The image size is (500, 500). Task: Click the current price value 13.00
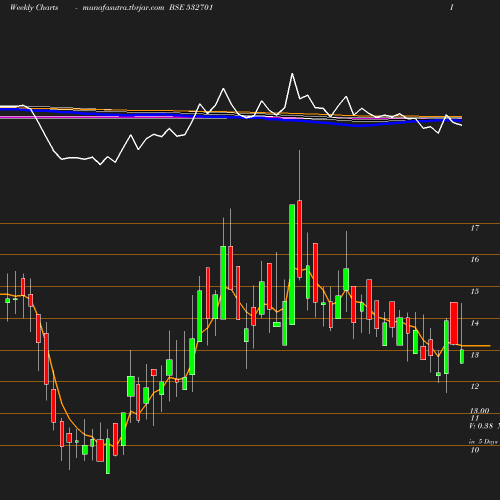(x=479, y=411)
